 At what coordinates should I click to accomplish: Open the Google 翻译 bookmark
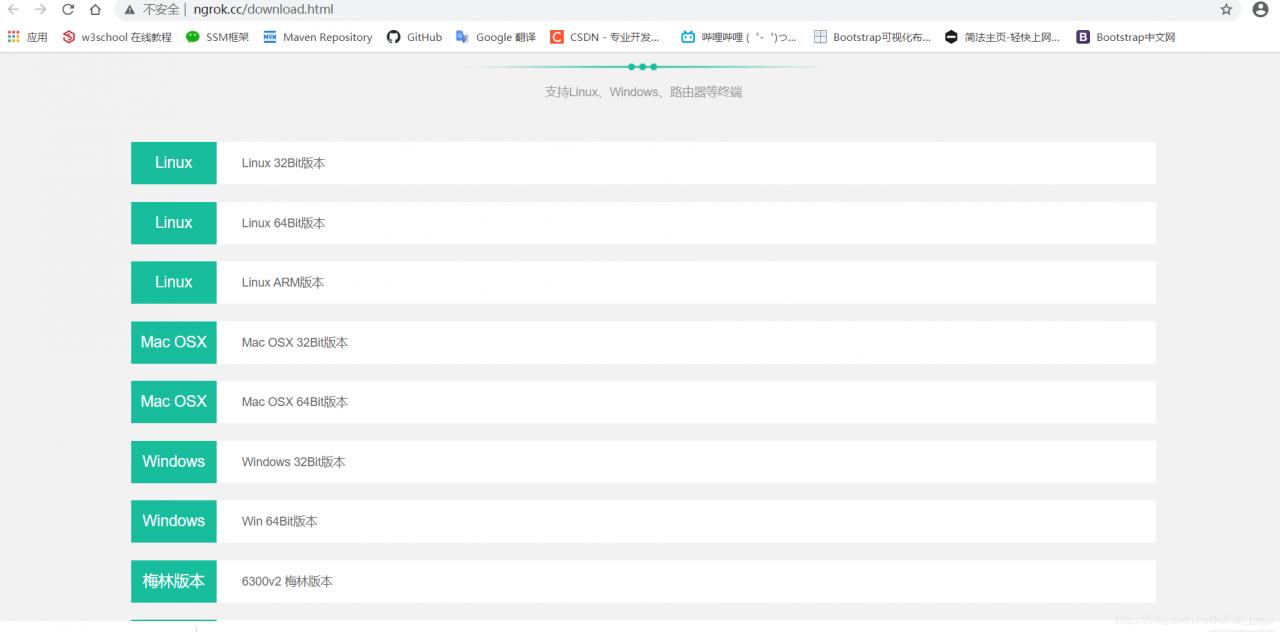(x=496, y=37)
